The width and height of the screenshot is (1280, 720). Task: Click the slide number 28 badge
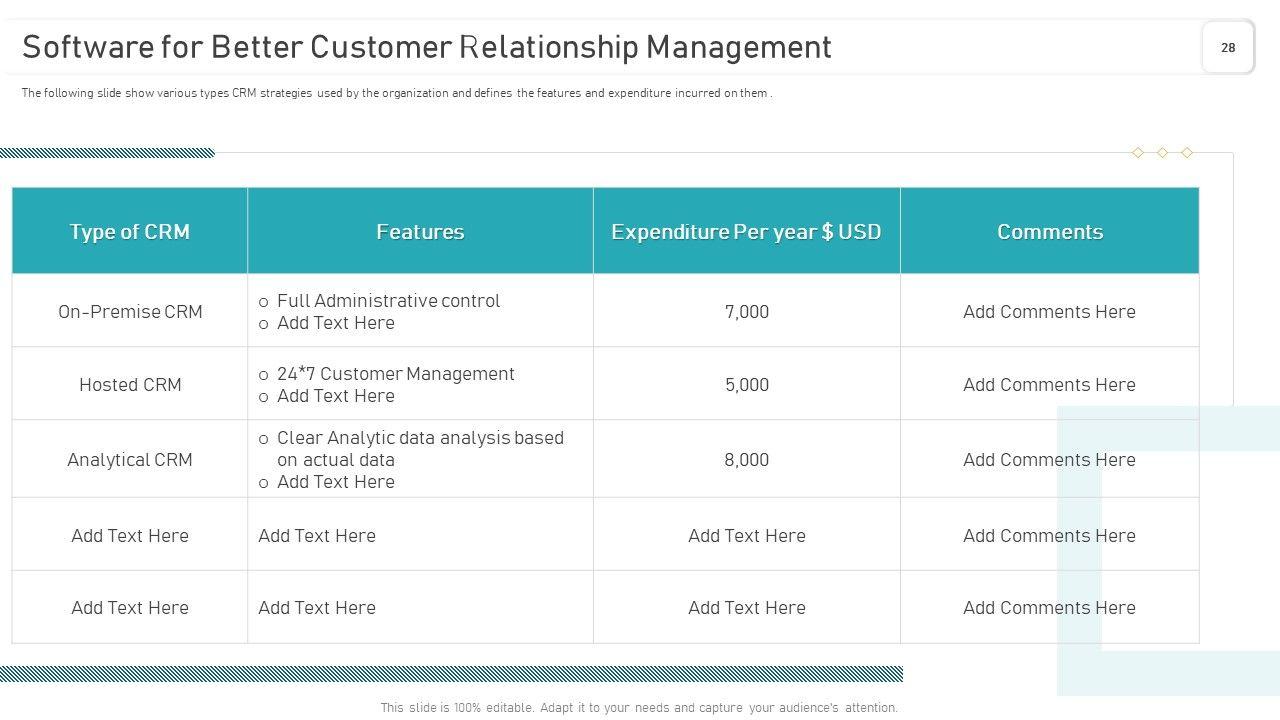click(1228, 47)
